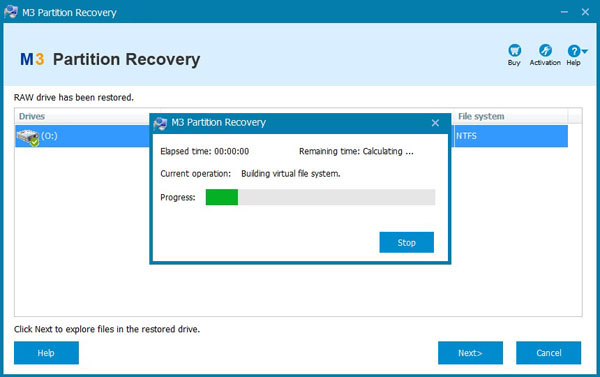Click the app icon in progress dialog title
Image resolution: width=600 pixels, height=377 pixels.
tap(160, 123)
